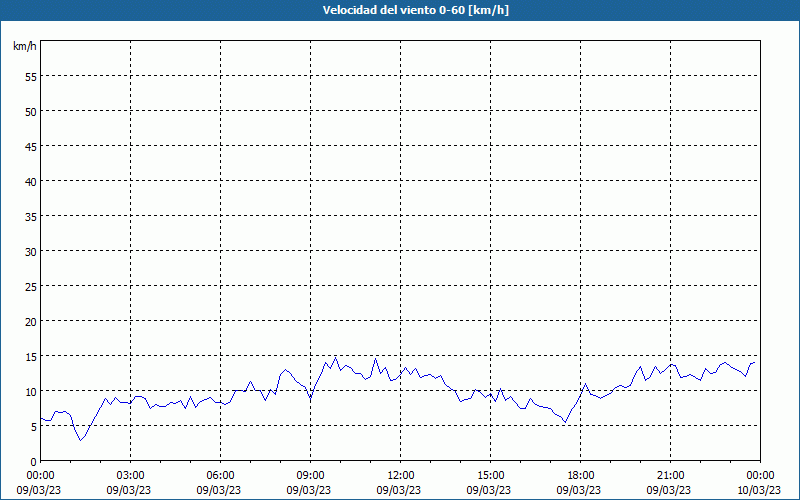Click the '09/03/23' date under 03:00
This screenshot has height=500, width=800.
click(x=129, y=490)
